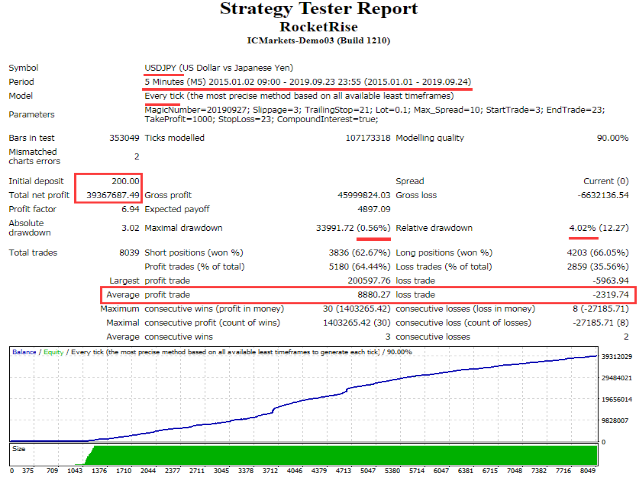Select consecutive wins '30 (1403265.42)'

tap(356, 309)
